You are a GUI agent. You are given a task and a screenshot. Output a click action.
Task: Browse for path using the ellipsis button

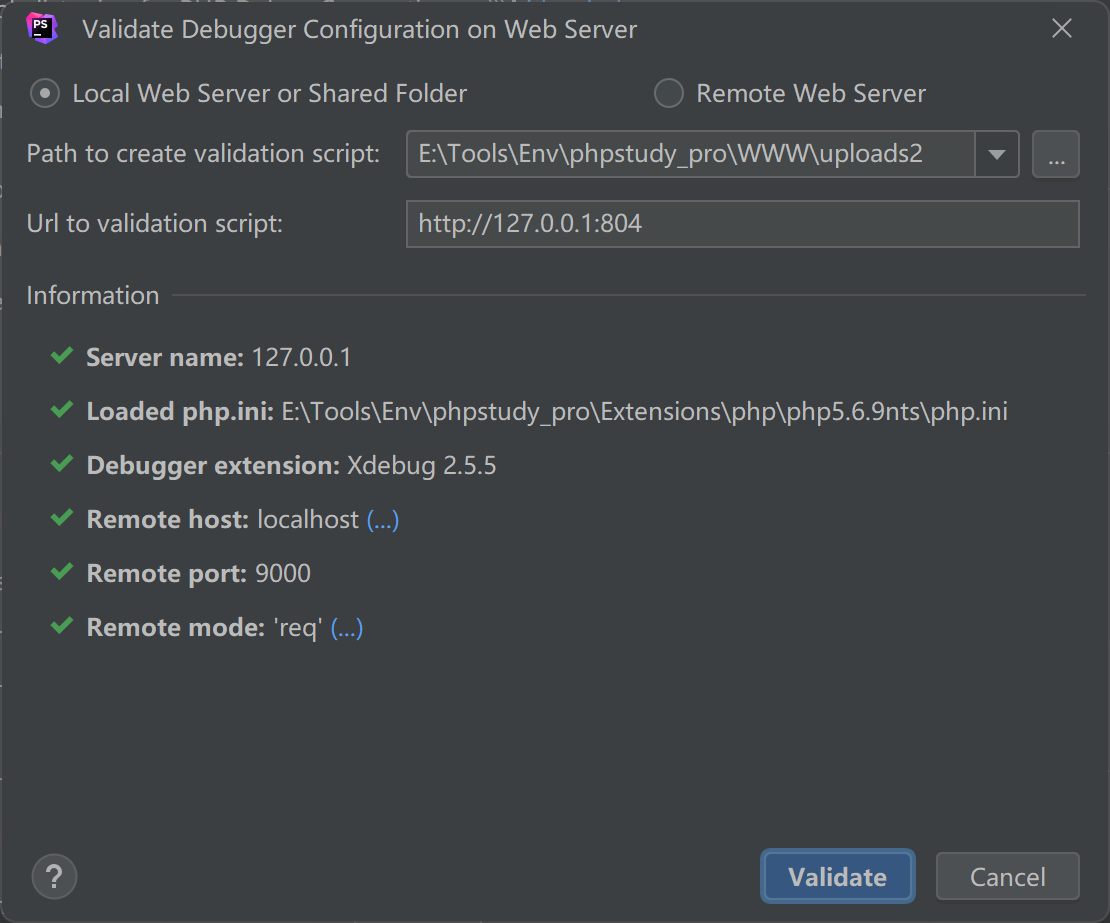pos(1055,154)
